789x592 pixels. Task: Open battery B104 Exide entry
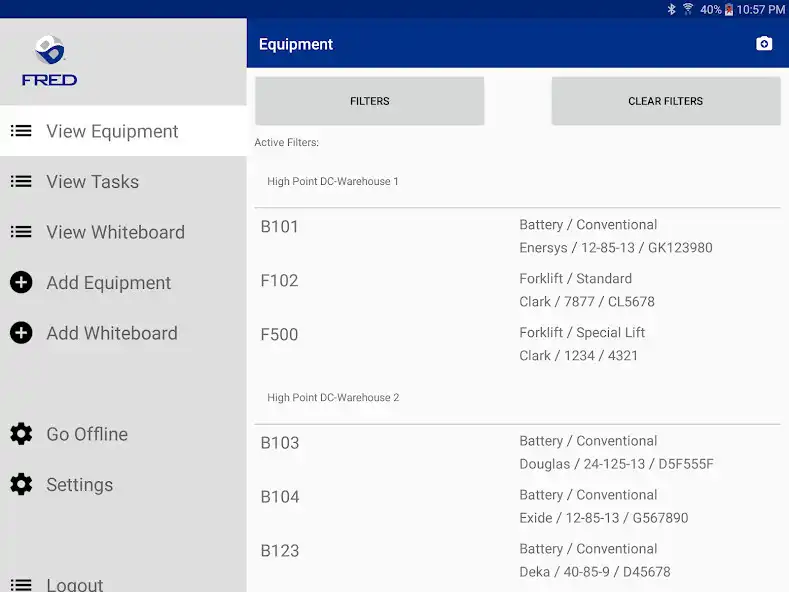[x=517, y=506]
